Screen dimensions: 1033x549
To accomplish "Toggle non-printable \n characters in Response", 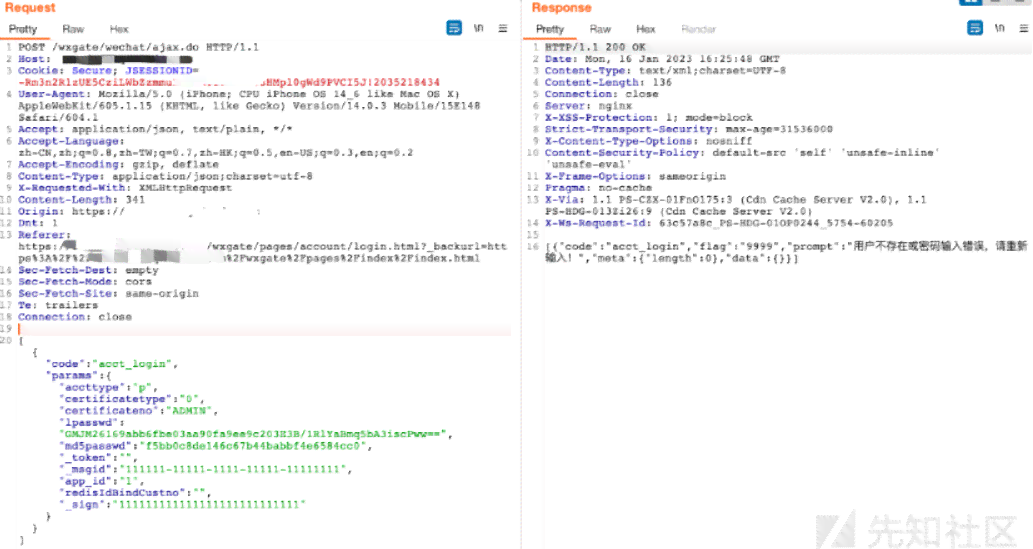I will [x=999, y=28].
